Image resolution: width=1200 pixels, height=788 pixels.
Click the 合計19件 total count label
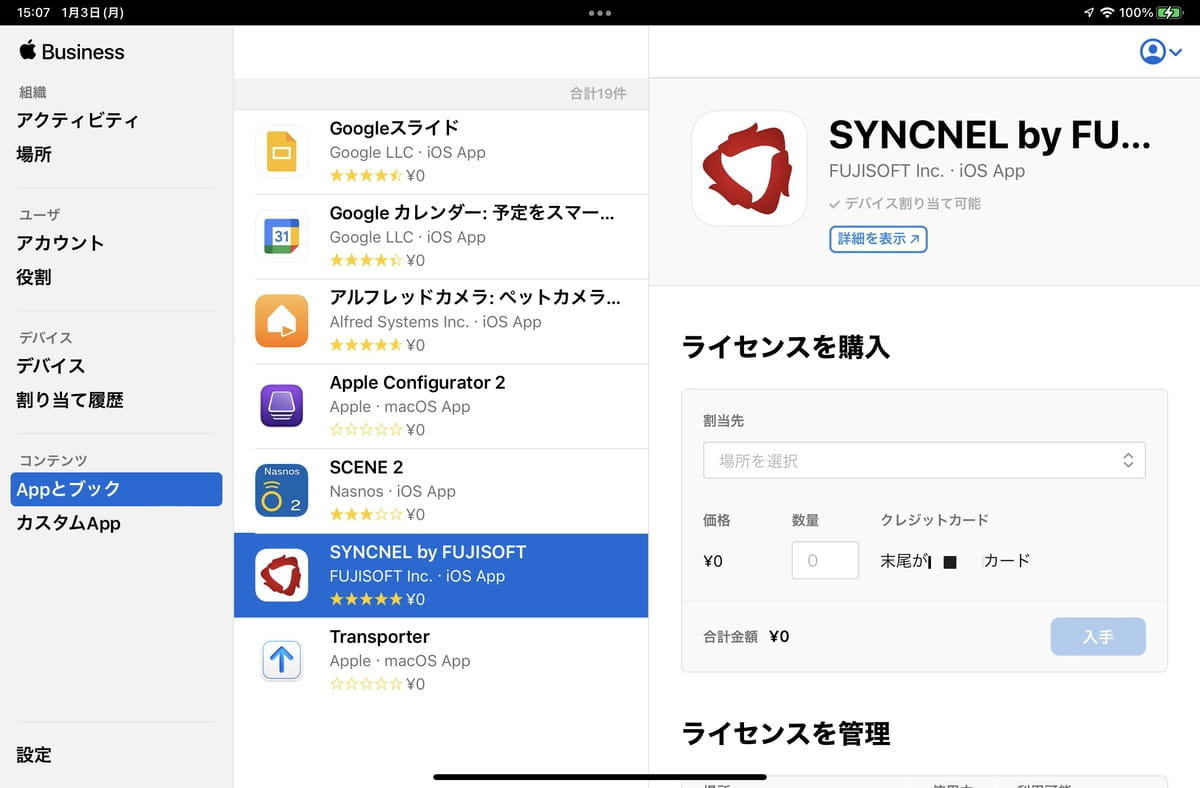[x=598, y=94]
